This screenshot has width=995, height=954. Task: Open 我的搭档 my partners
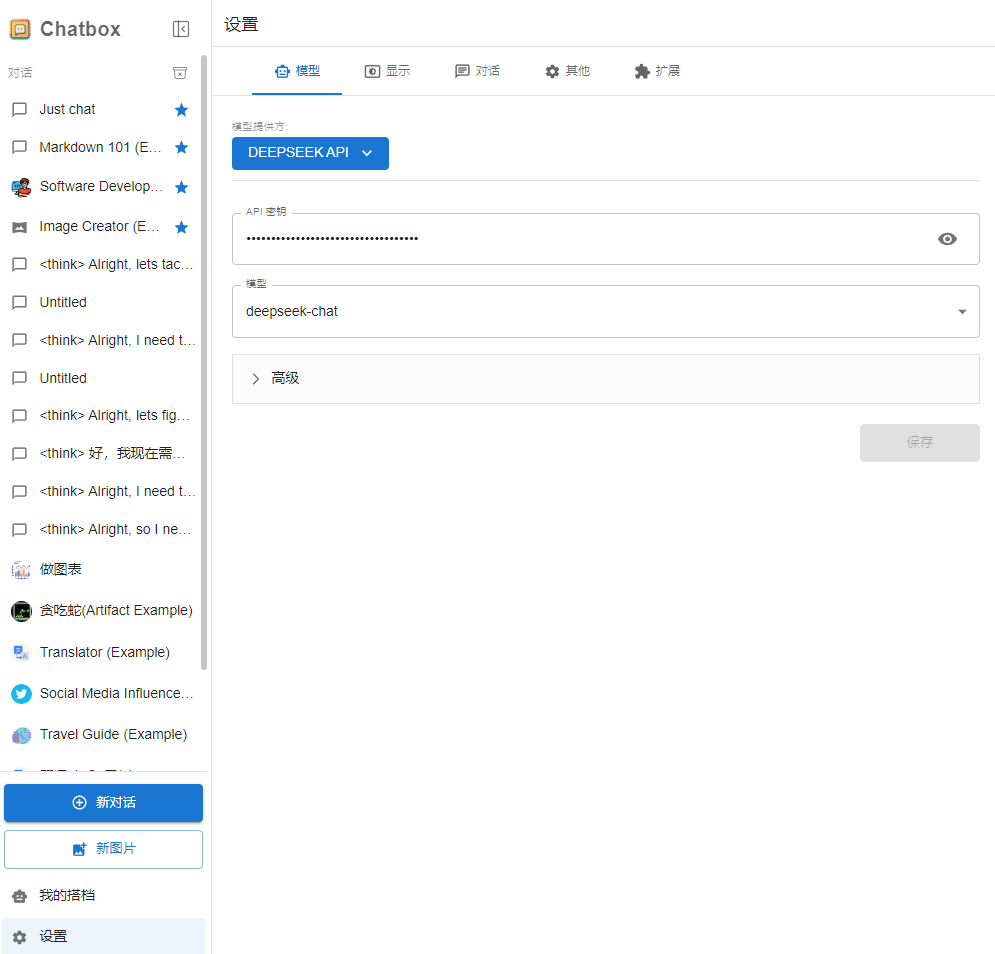click(103, 896)
